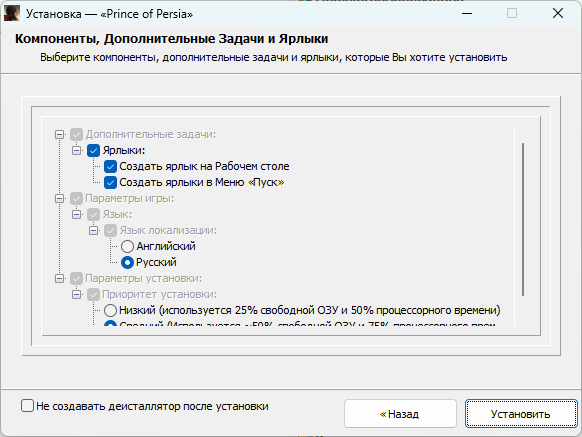Uncheck Создать ярлык на Рабочем столе
Image resolution: width=582 pixels, height=437 pixels.
point(110,166)
